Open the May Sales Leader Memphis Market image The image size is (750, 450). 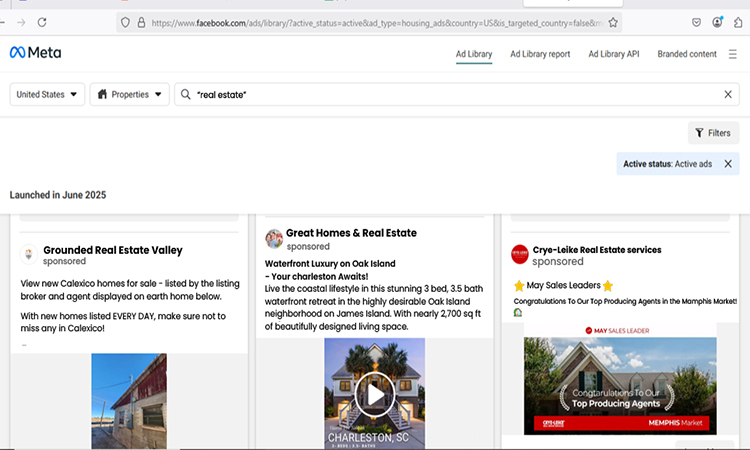tap(620, 379)
